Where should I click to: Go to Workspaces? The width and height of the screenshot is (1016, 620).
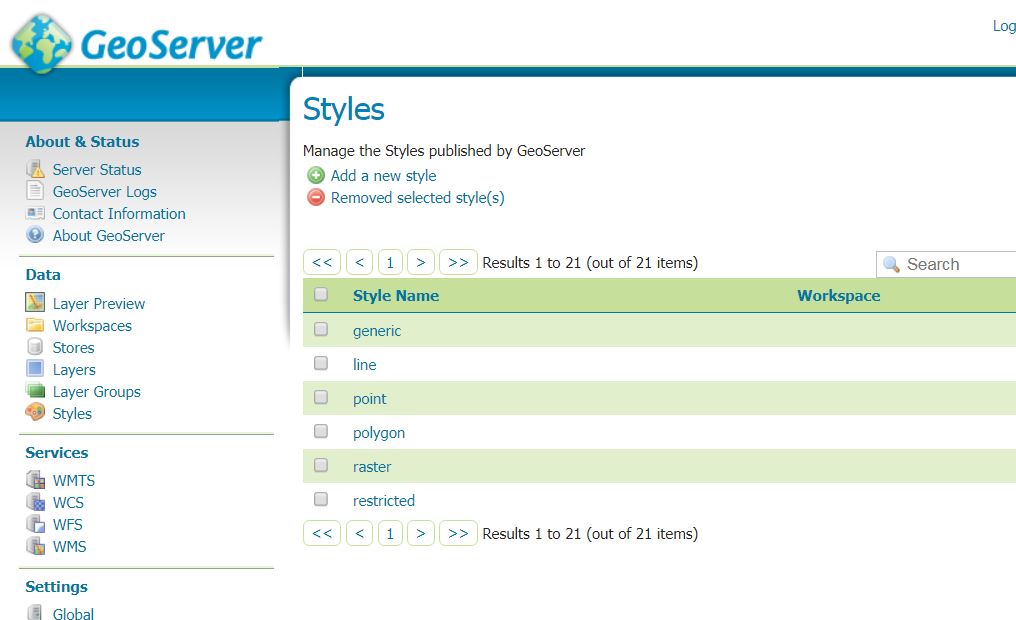coord(92,326)
